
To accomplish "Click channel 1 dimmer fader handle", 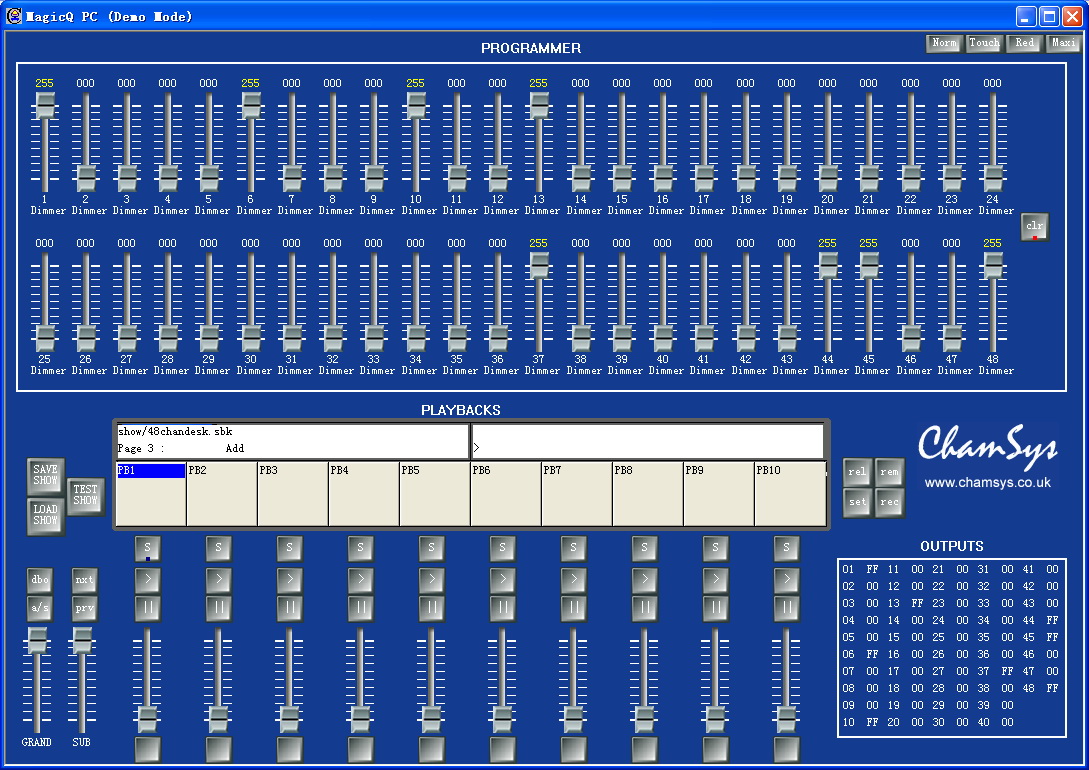I will coord(44,106).
